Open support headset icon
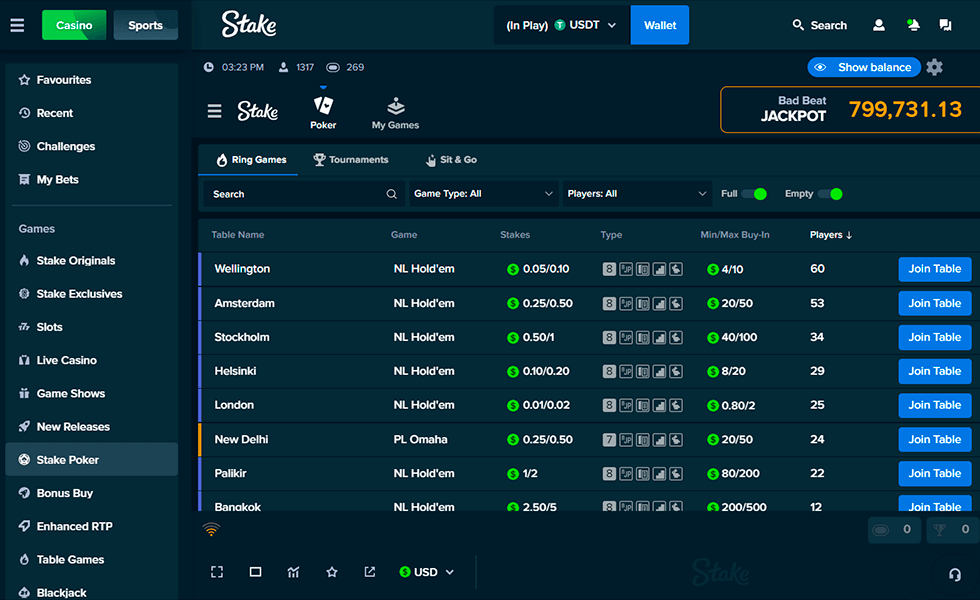 [954, 574]
